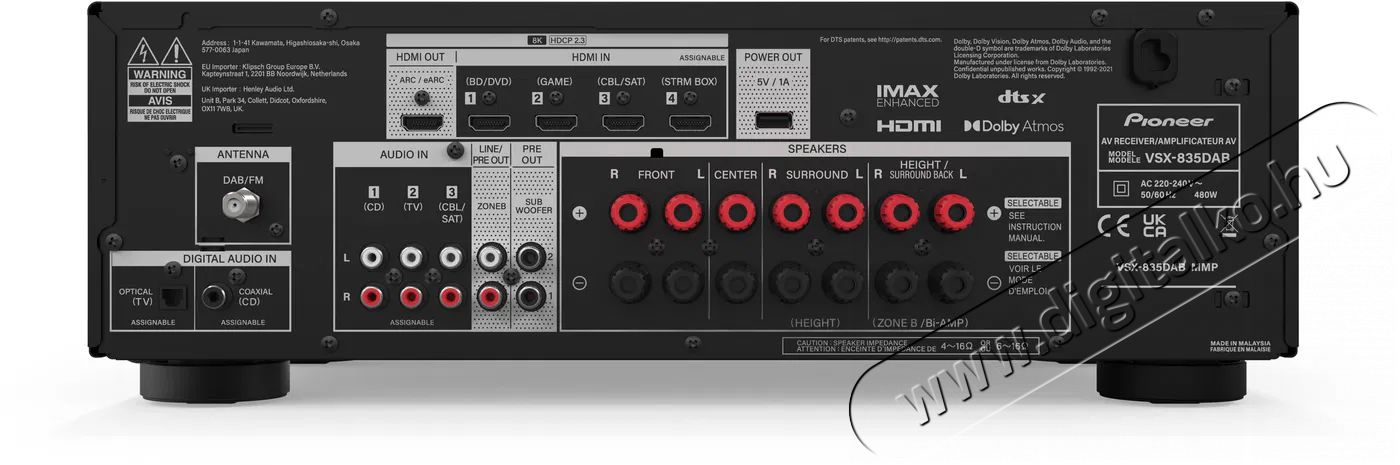The width and height of the screenshot is (1400, 465).
Task: Select HDMI IN 4 (STRM BOX) port
Action: 690,124
